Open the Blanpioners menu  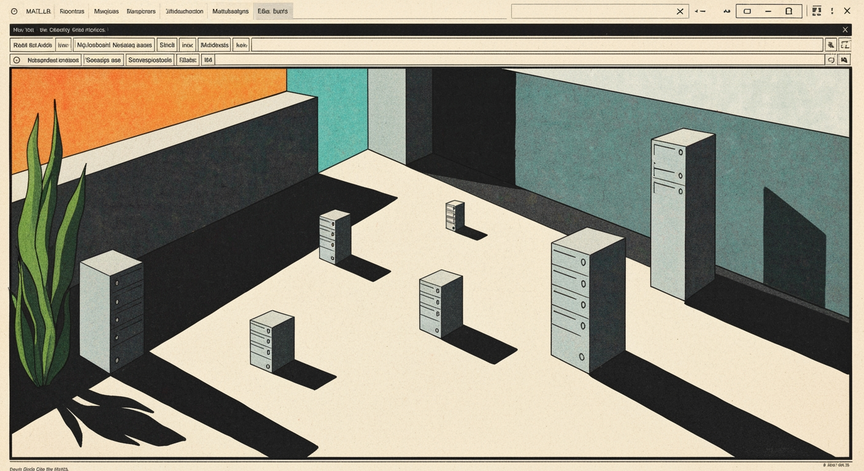tap(141, 11)
